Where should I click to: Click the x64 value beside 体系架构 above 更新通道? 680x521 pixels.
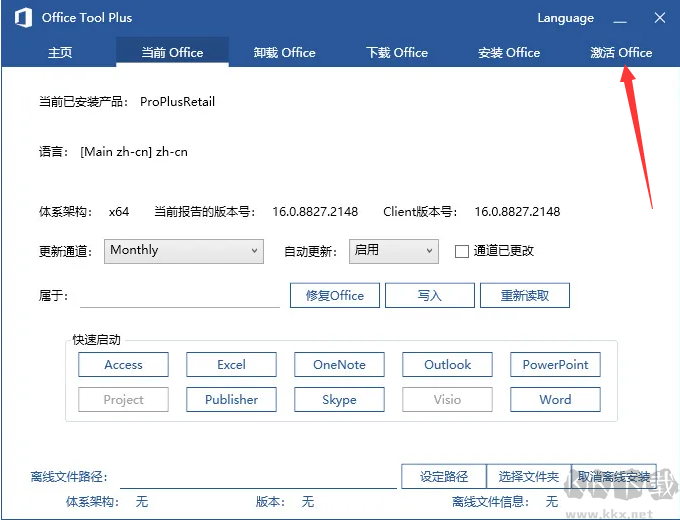(x=119, y=212)
